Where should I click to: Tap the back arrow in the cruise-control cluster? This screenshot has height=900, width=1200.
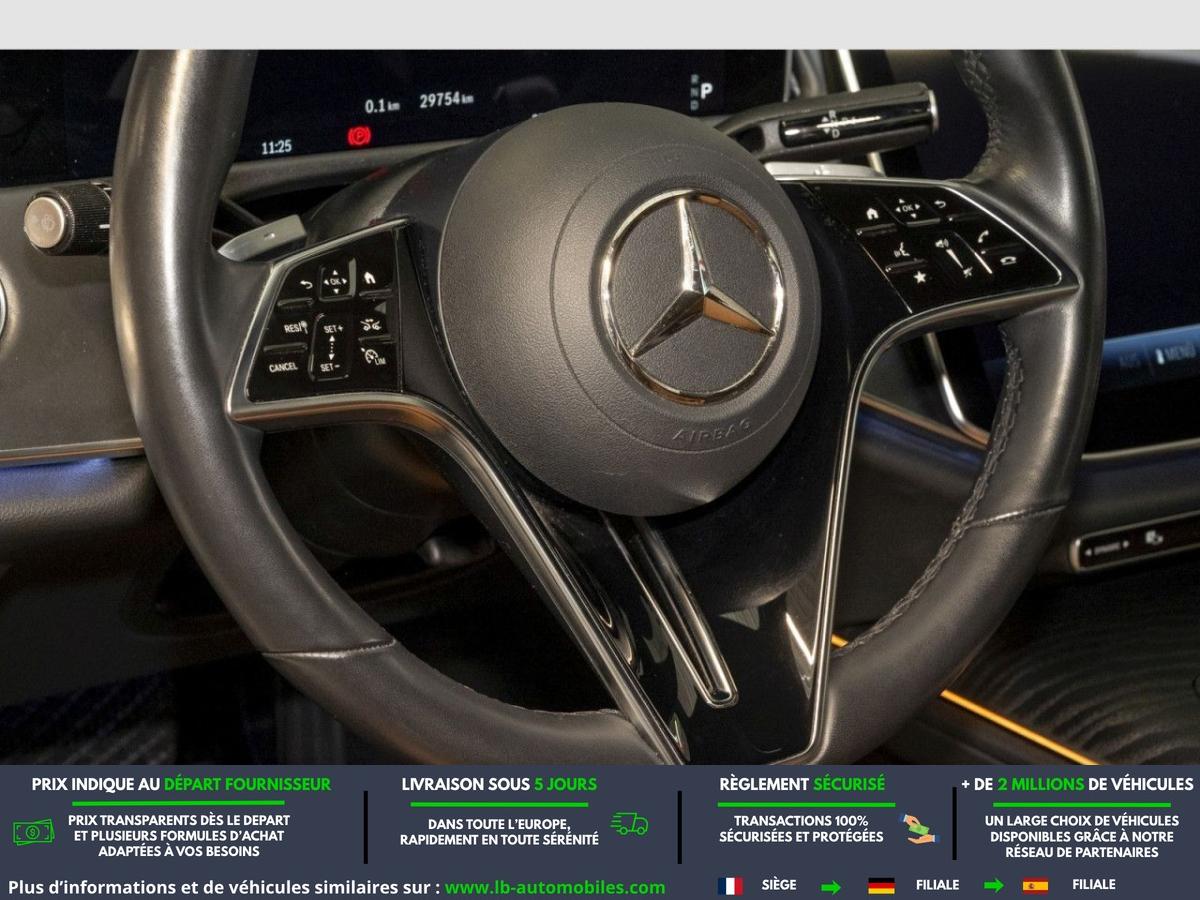tap(306, 286)
